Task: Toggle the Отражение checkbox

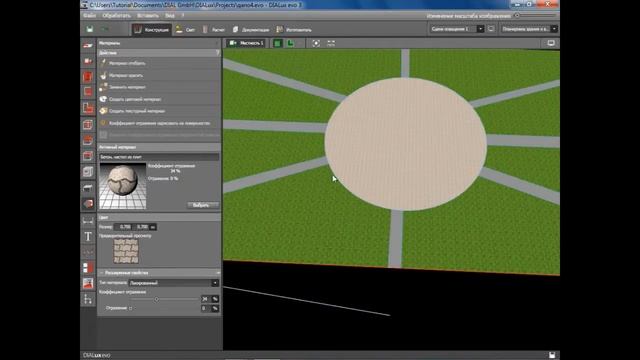Action: coord(131,308)
